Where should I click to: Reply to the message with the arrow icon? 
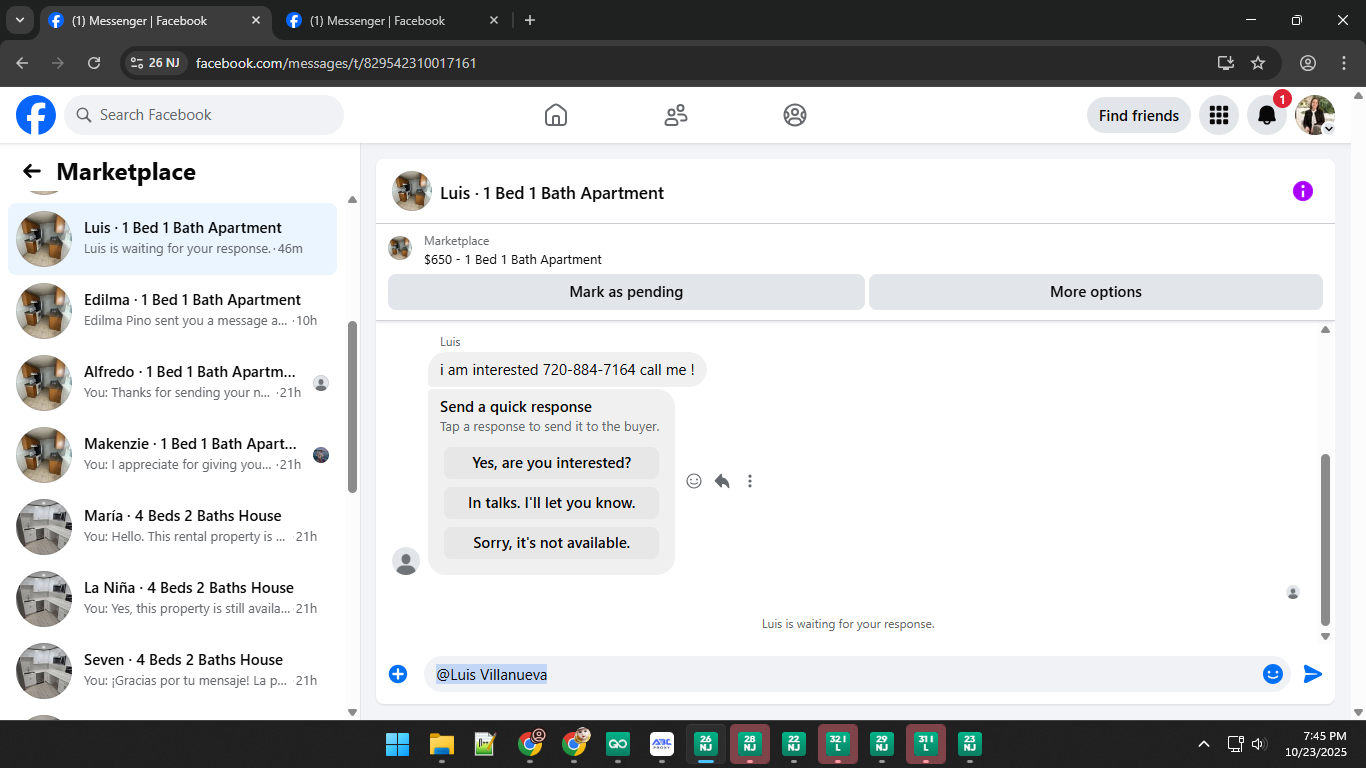(722, 481)
